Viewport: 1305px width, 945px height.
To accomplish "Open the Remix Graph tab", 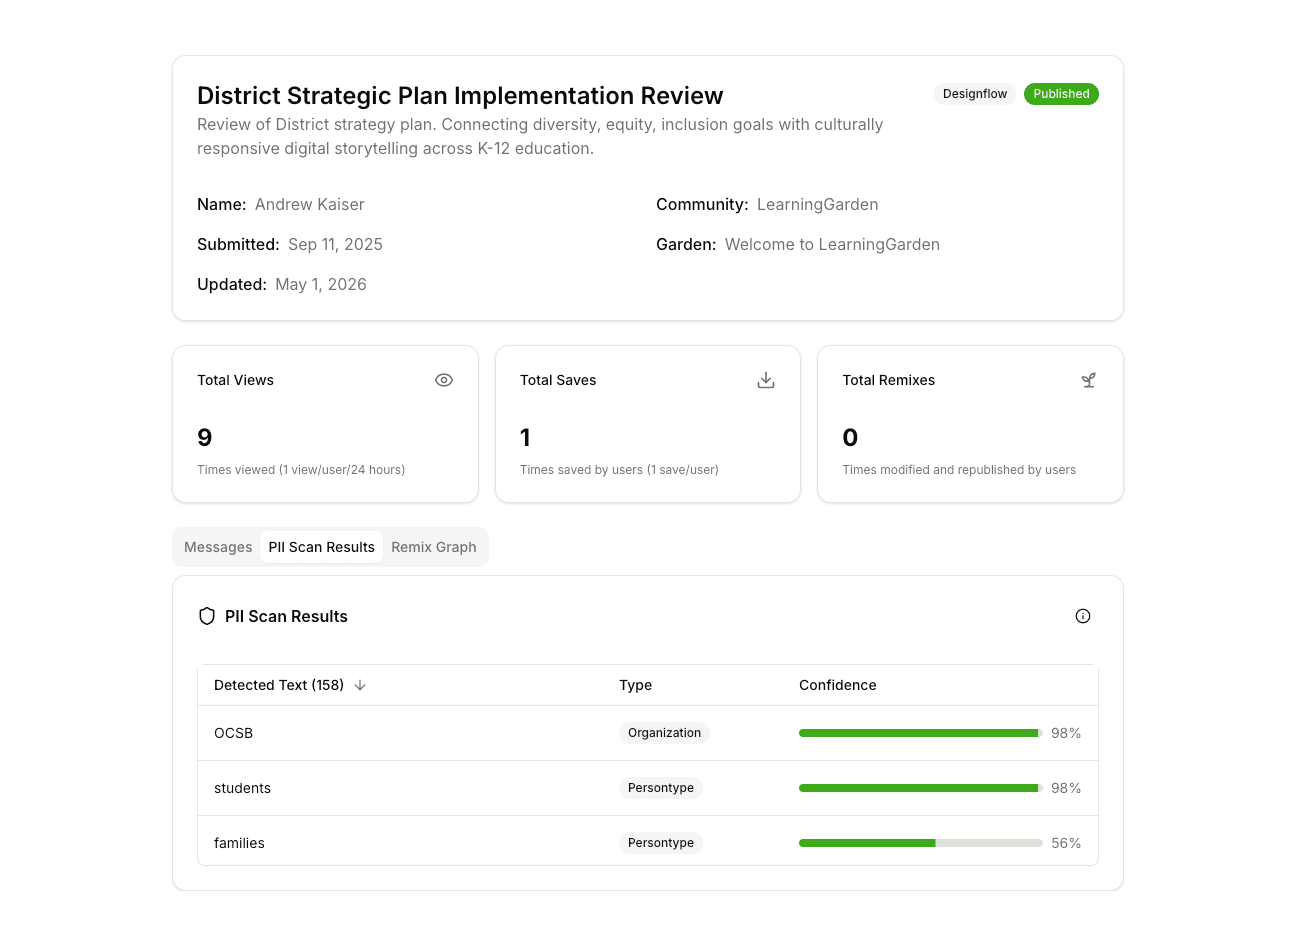I will 434,547.
